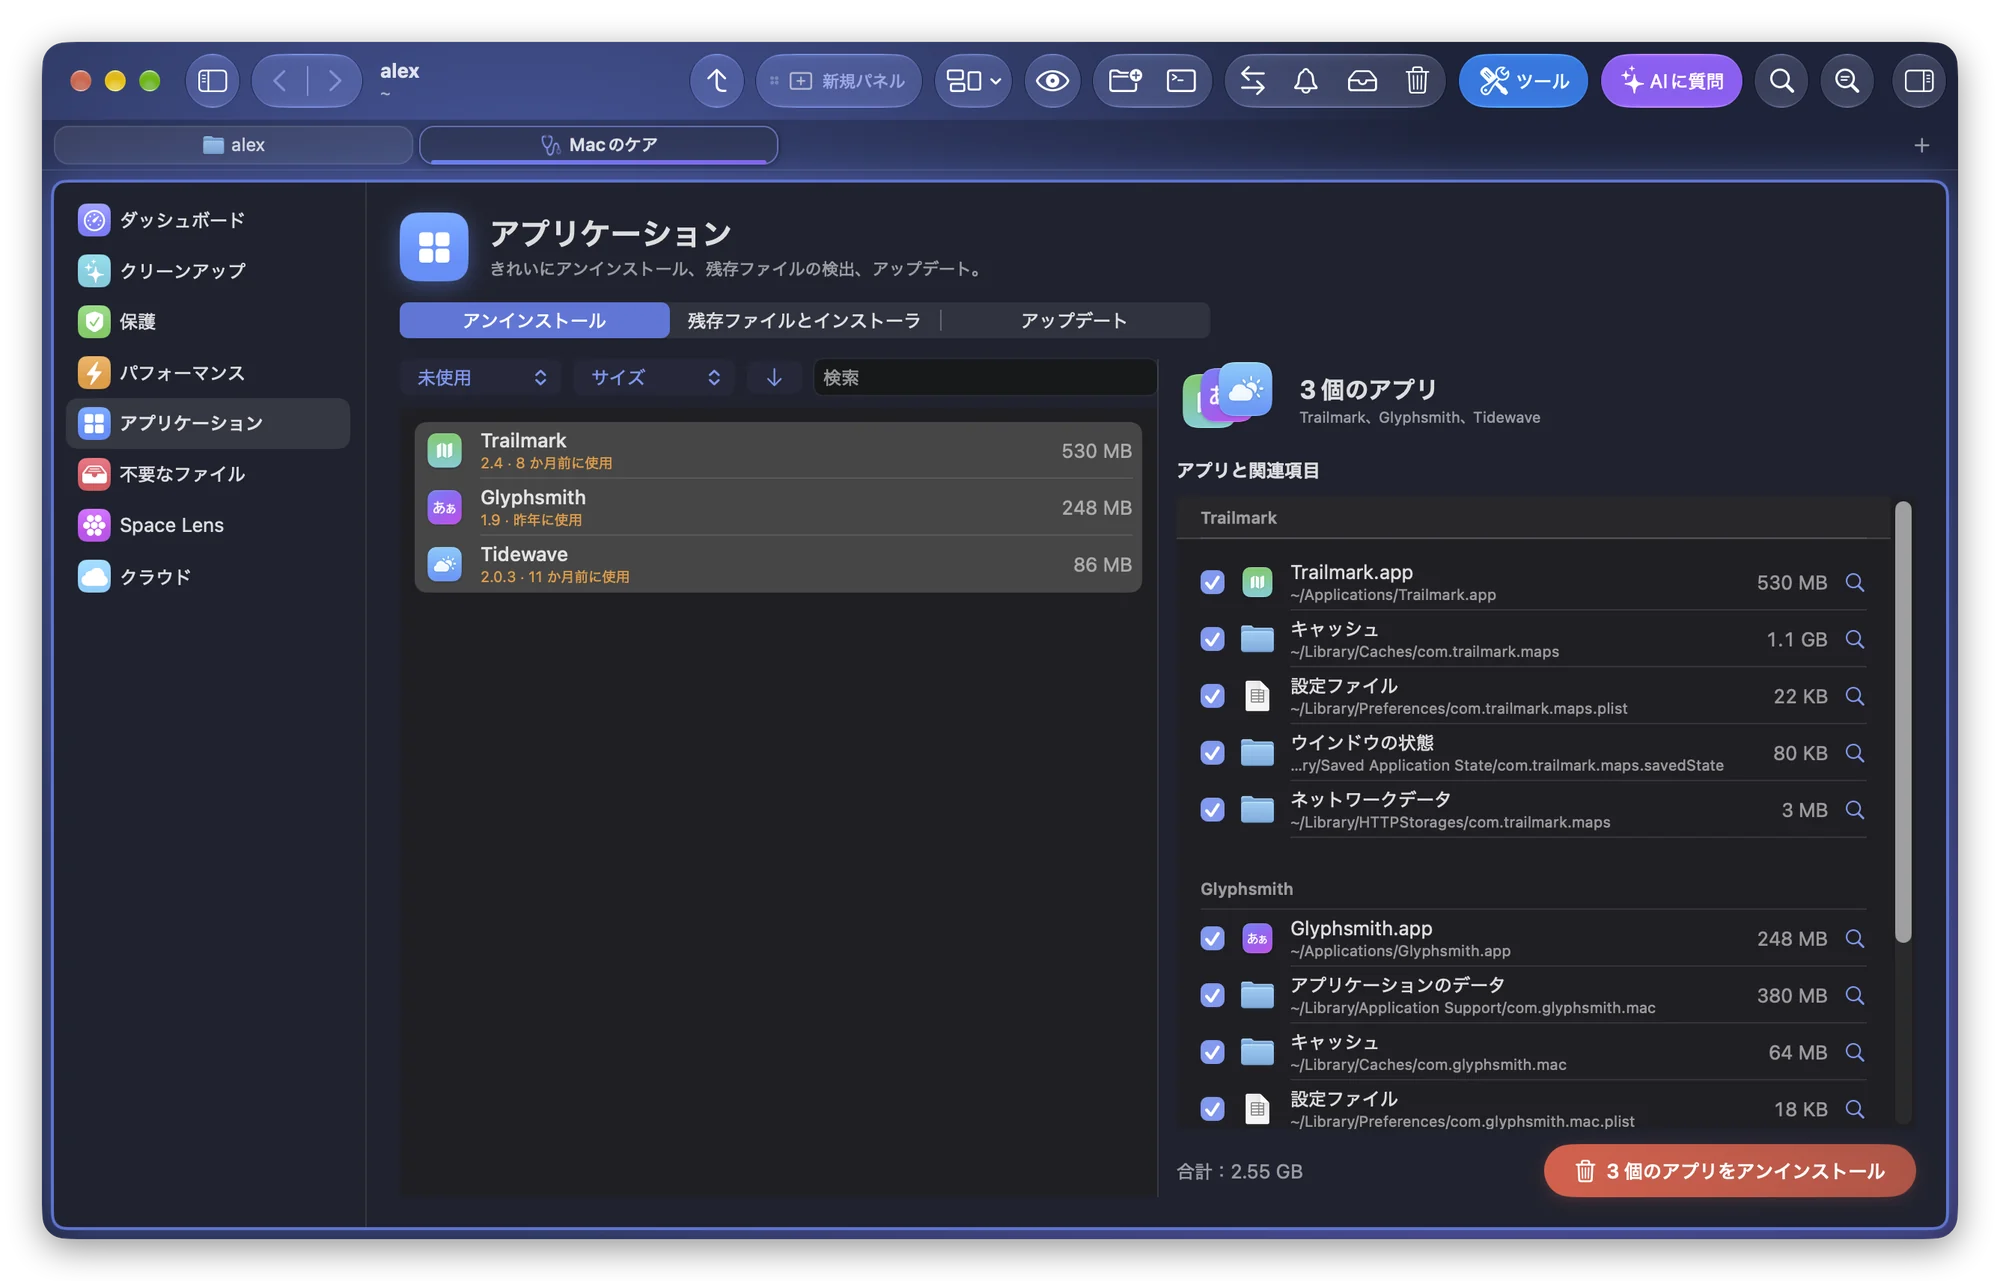Open 不要なファイル in sidebar
This screenshot has height=1281, width=2000.
pyautogui.click(x=208, y=474)
